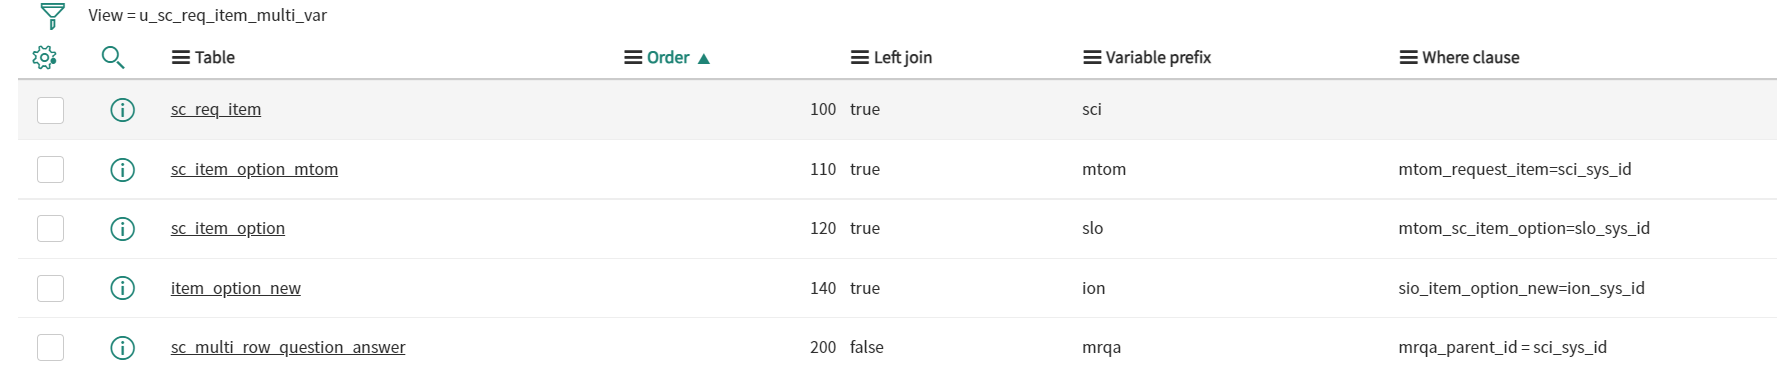This screenshot has height=388, width=1777.
Task: Open the Table column options menu
Action: coord(181,58)
